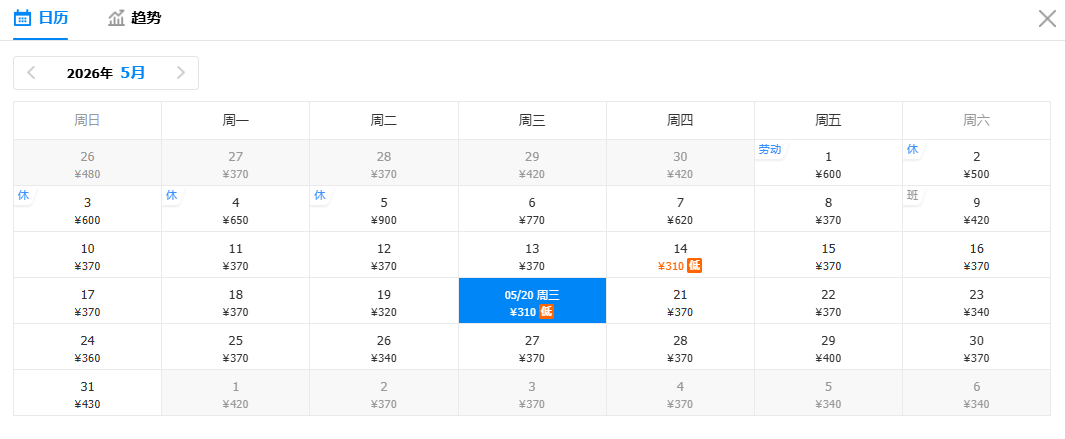
Task: Close the price calendar panel
Action: (x=1047, y=18)
